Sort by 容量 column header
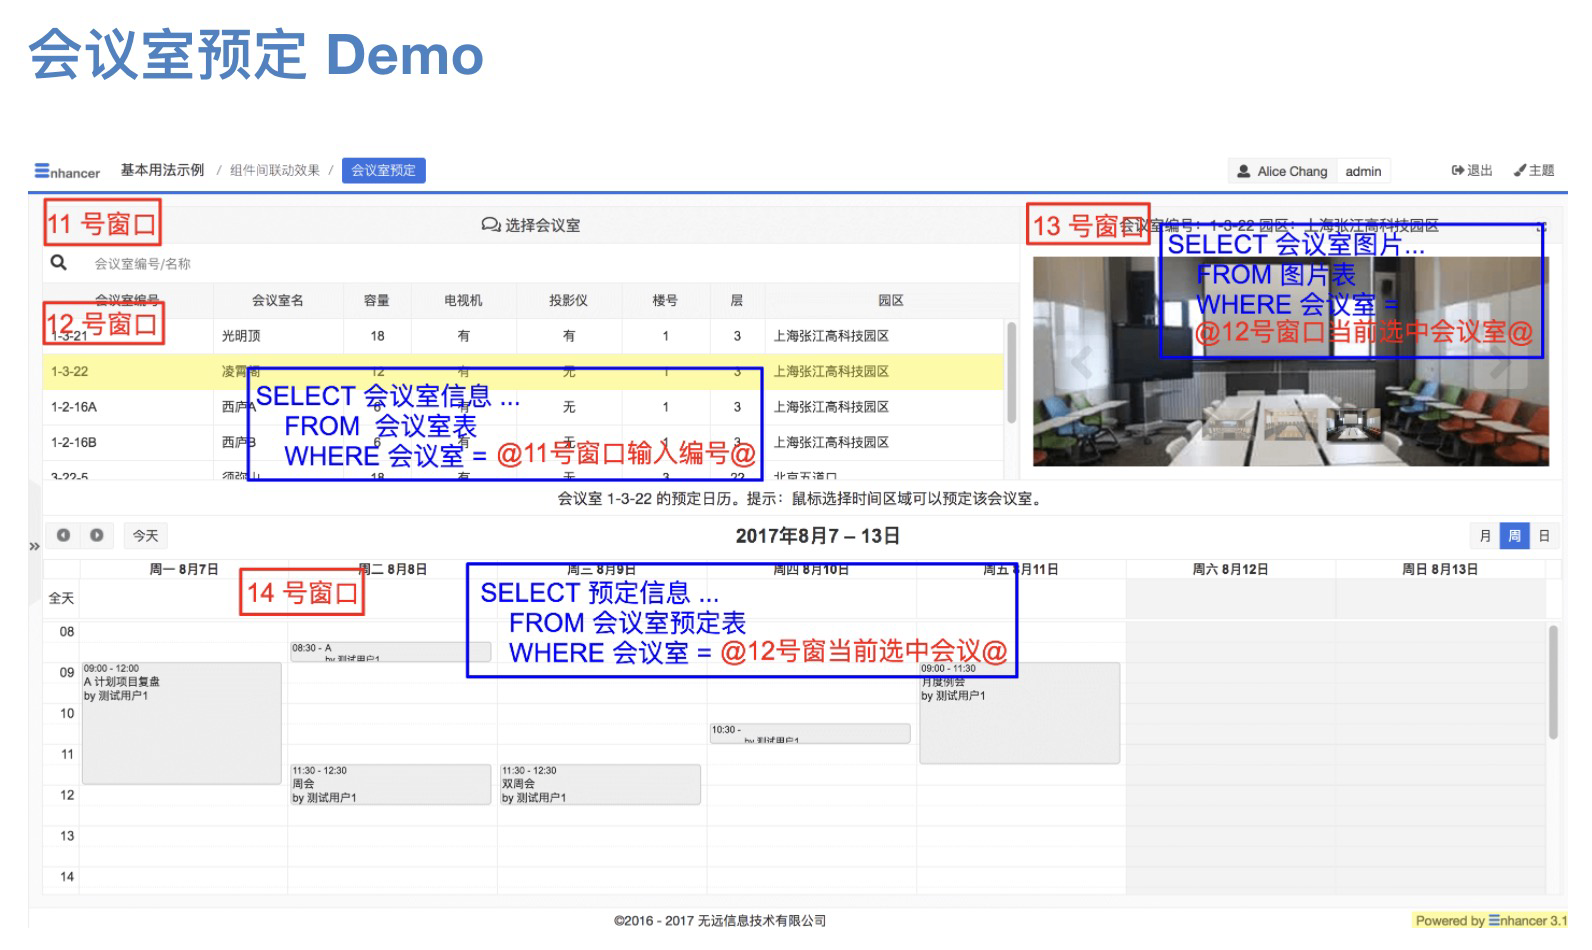 377,300
